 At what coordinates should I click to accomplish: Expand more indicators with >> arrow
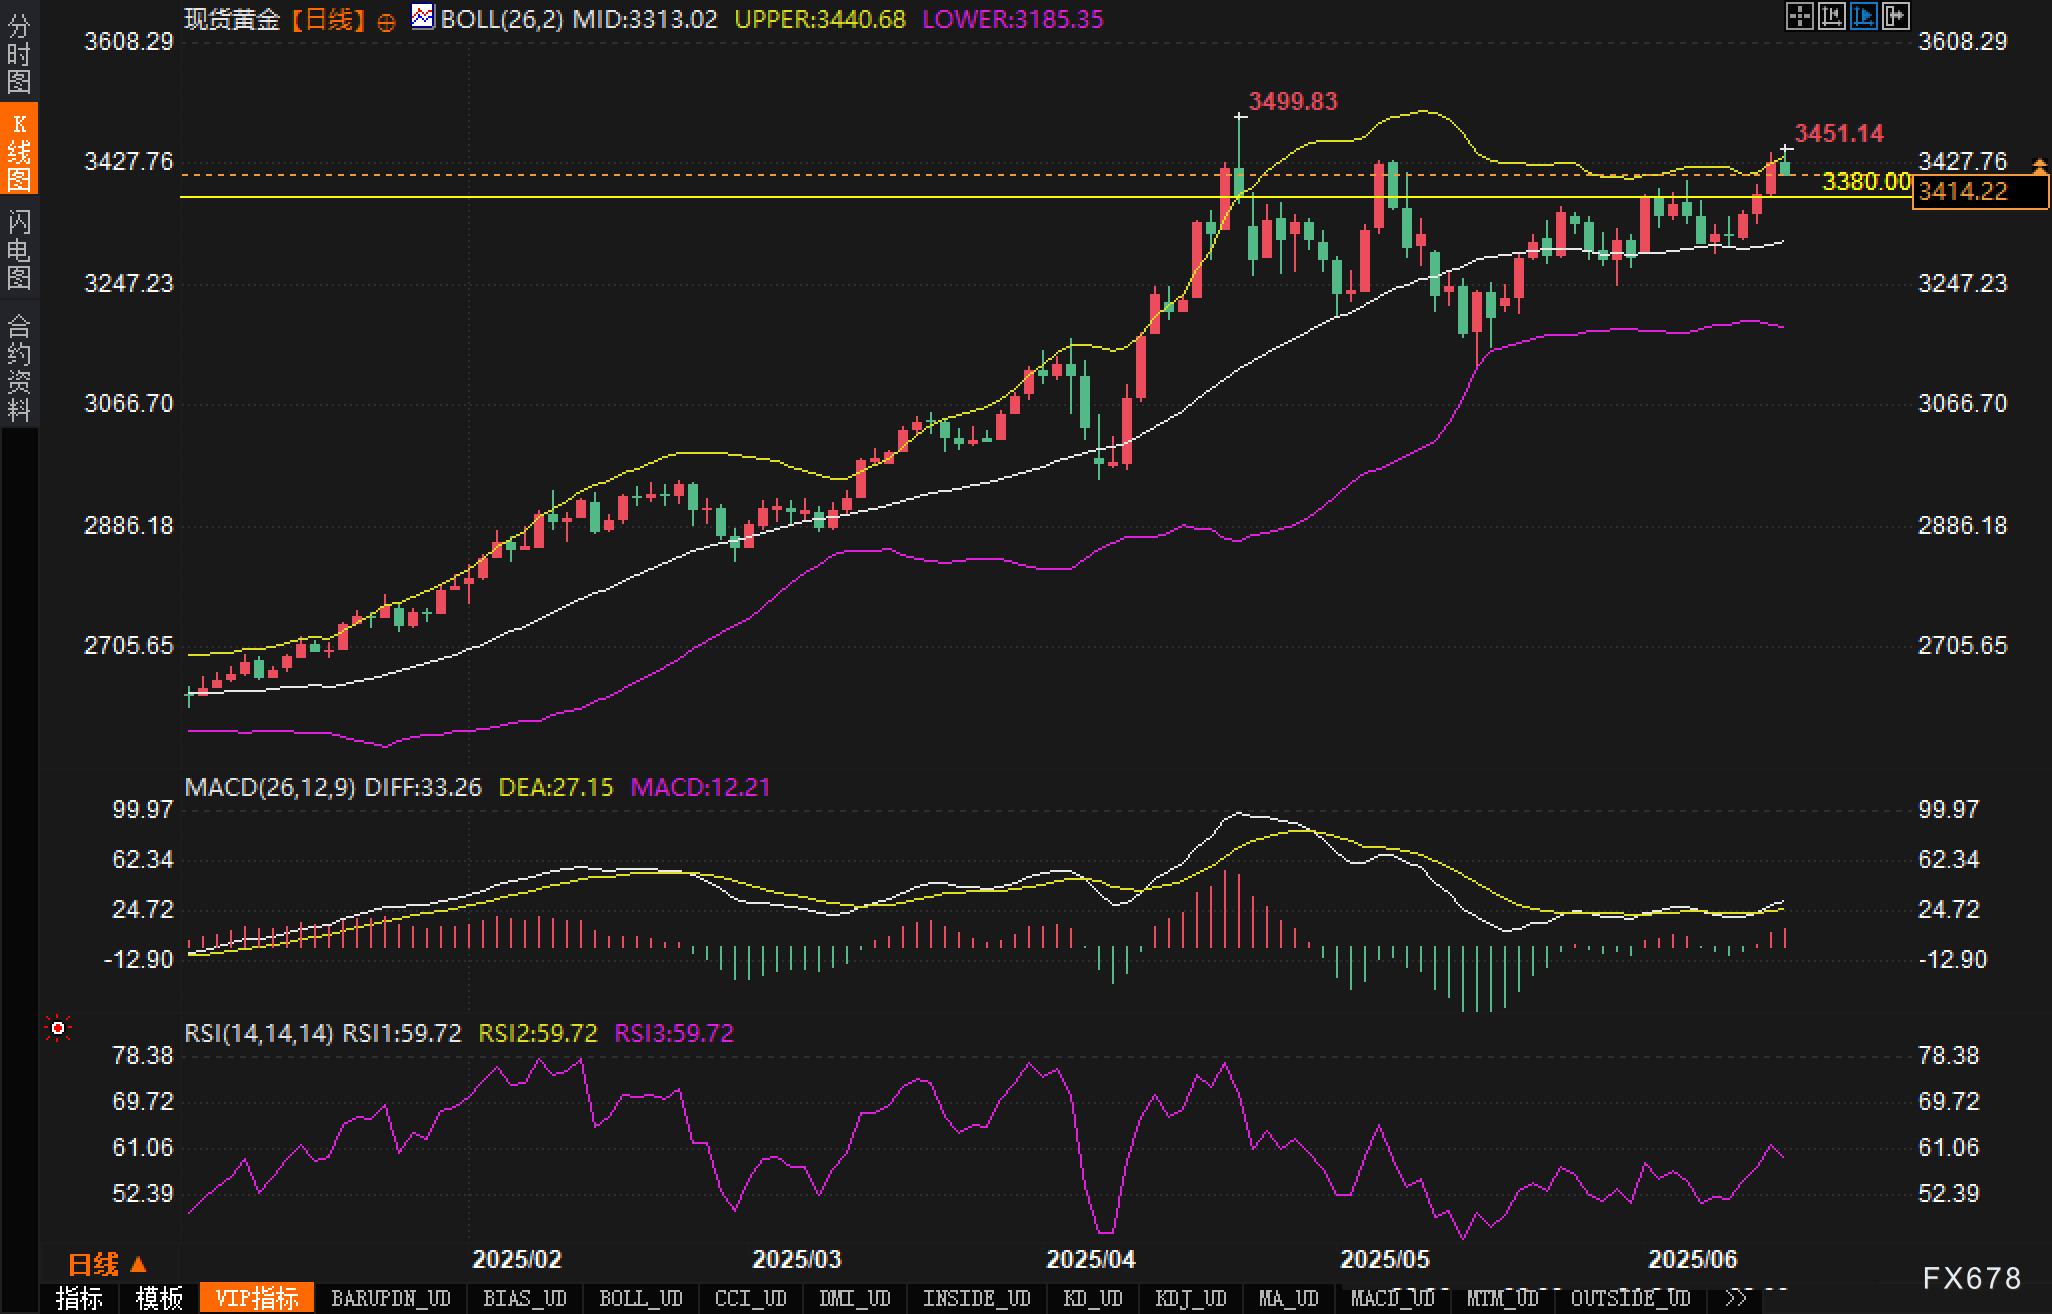(x=1736, y=1298)
